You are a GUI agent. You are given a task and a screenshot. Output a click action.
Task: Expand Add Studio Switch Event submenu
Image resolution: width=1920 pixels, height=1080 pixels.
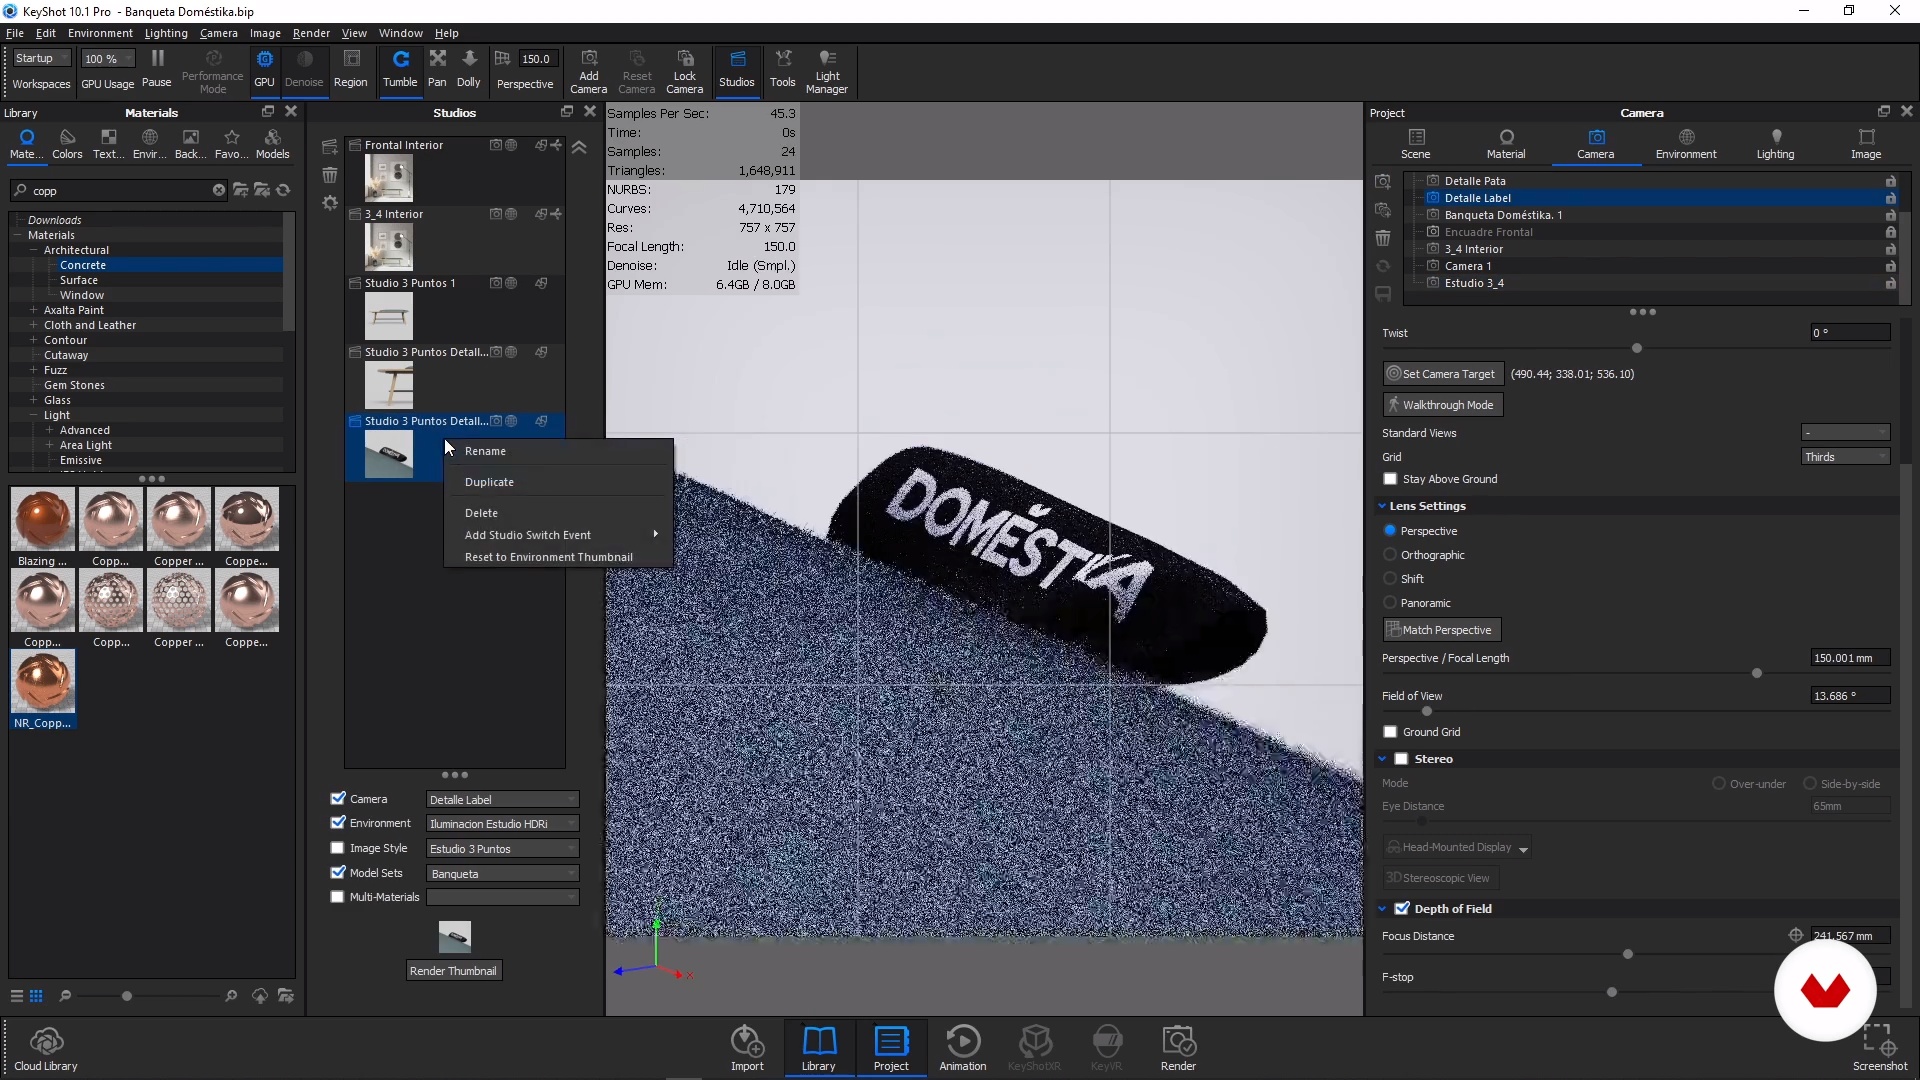click(x=558, y=535)
